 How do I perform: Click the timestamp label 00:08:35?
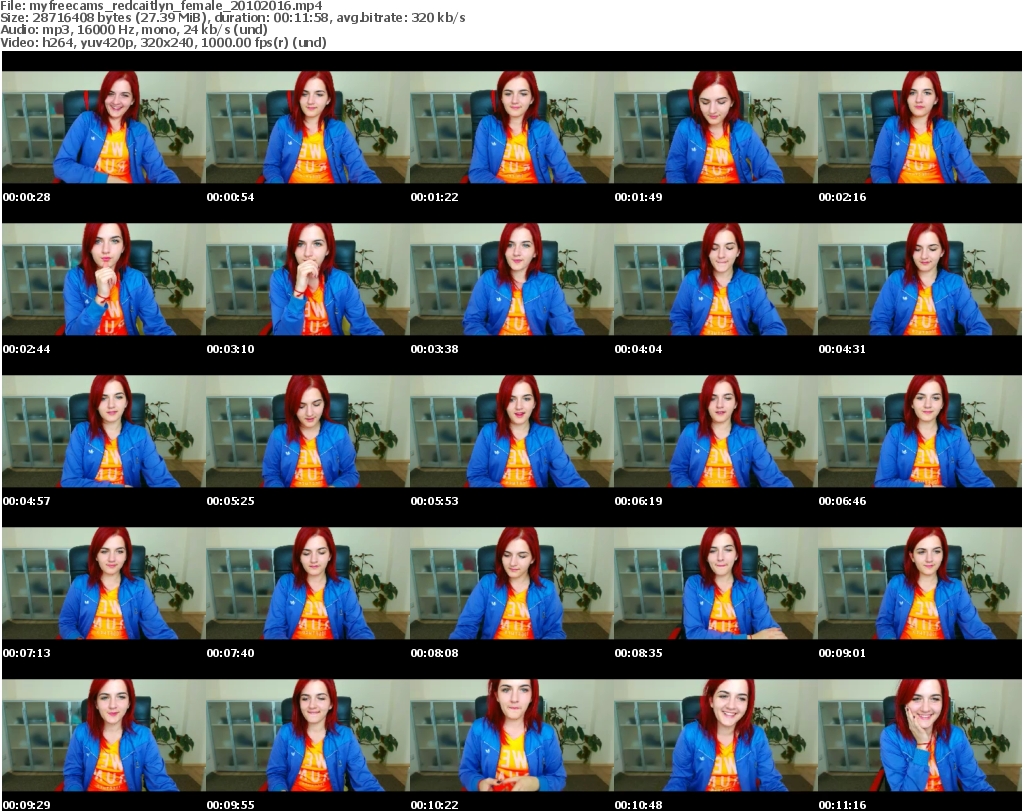(x=638, y=653)
